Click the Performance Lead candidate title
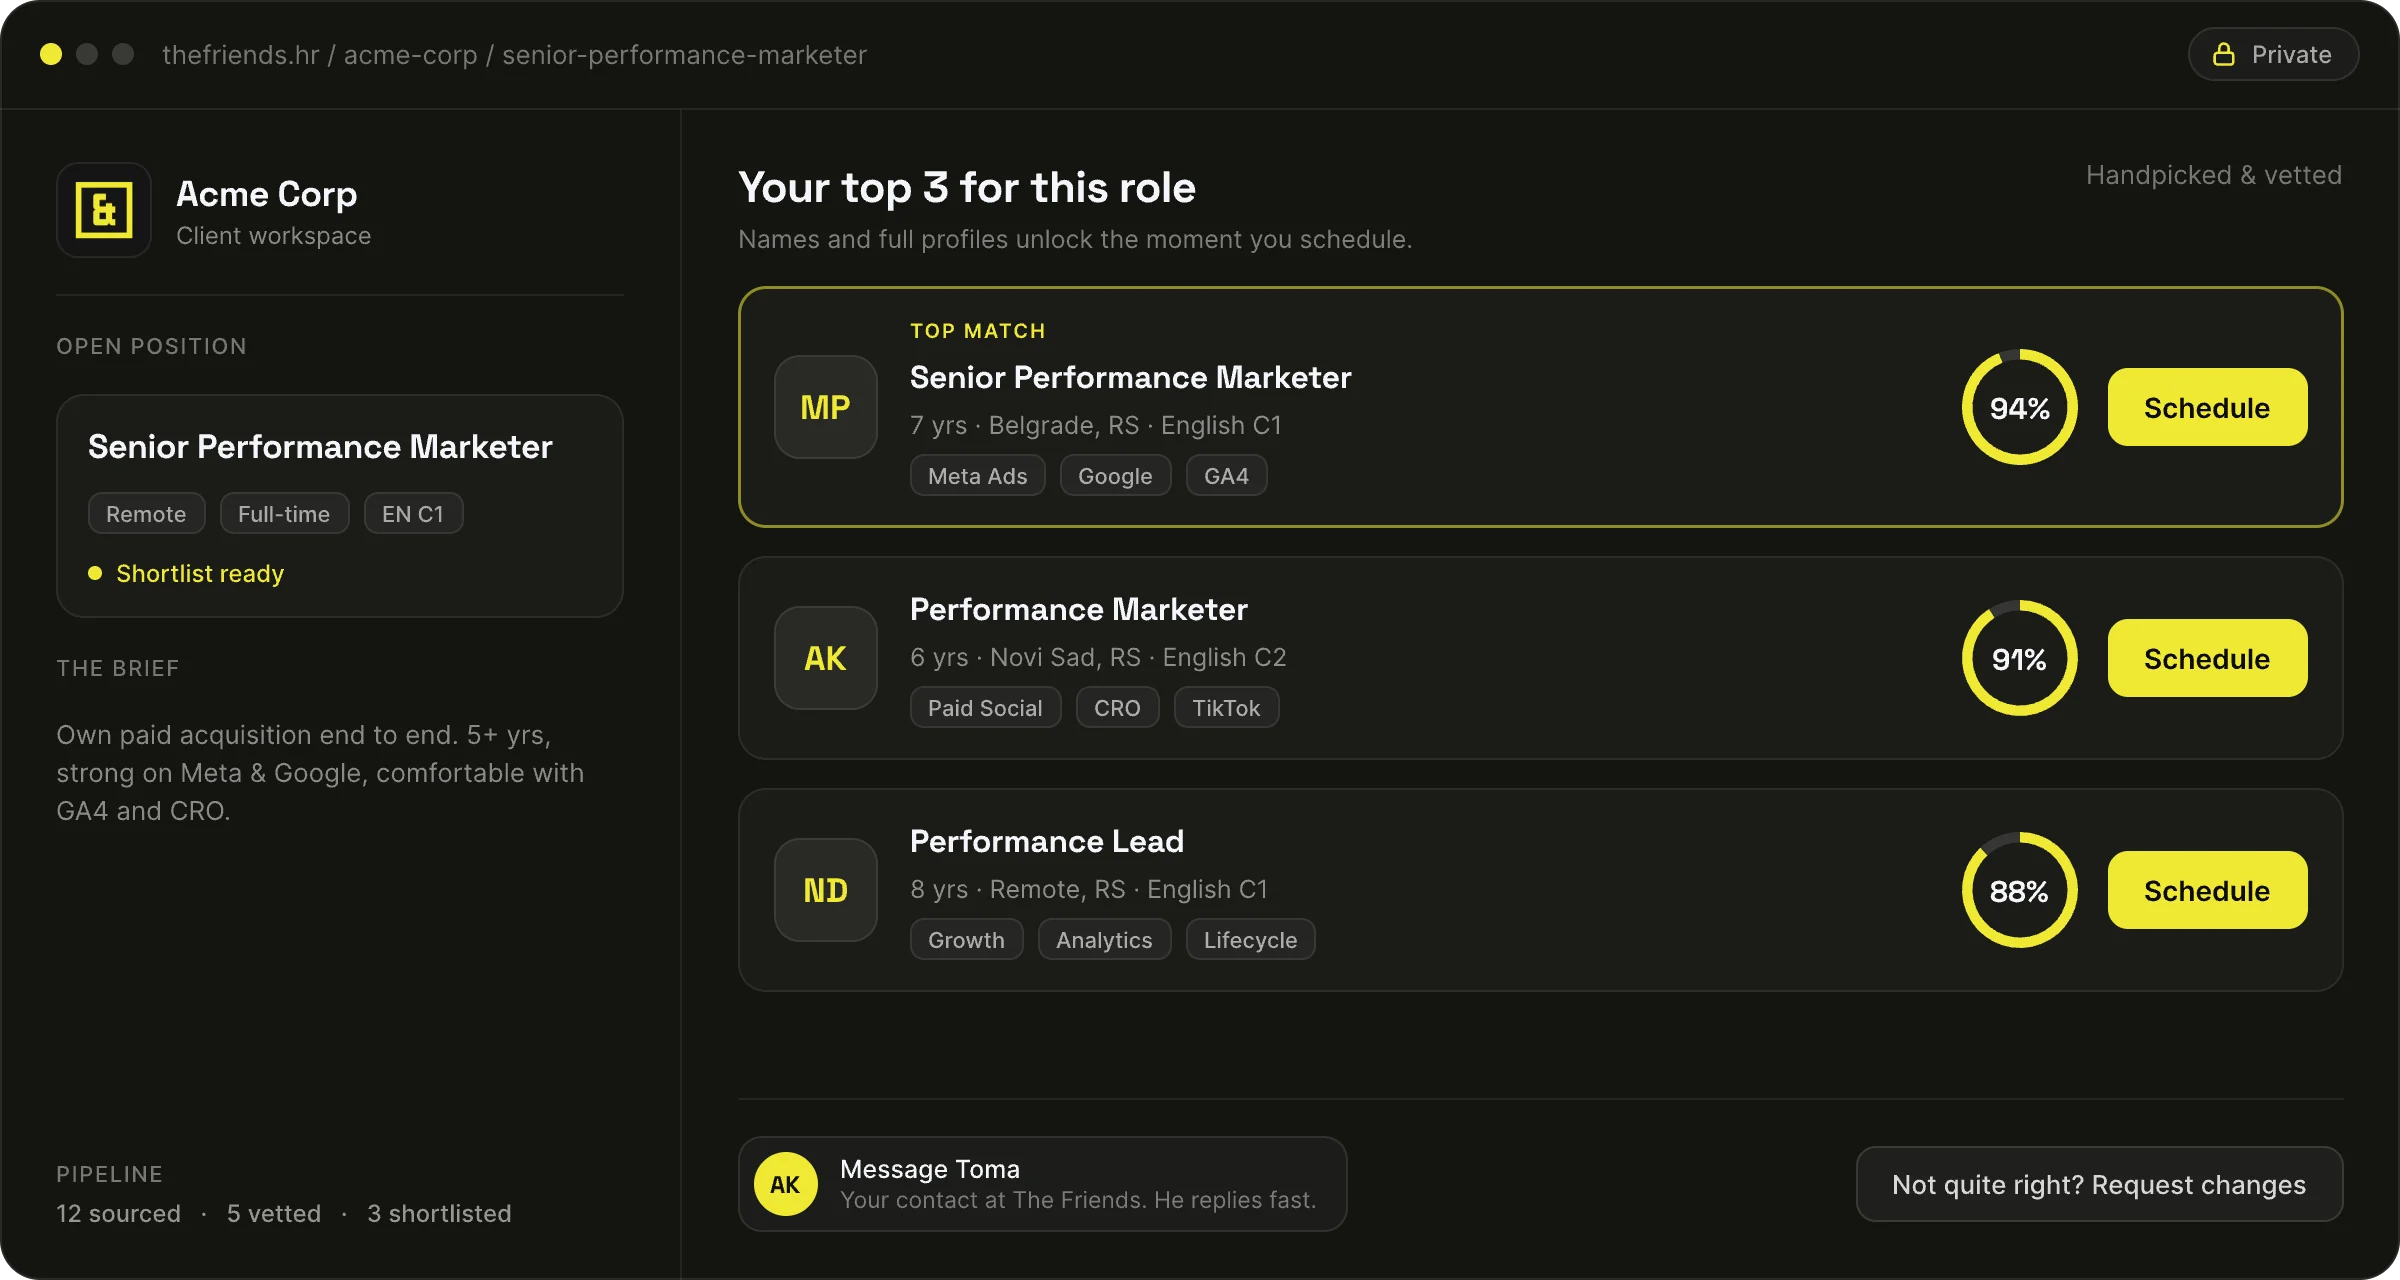The width and height of the screenshot is (2400, 1280). (x=1047, y=841)
